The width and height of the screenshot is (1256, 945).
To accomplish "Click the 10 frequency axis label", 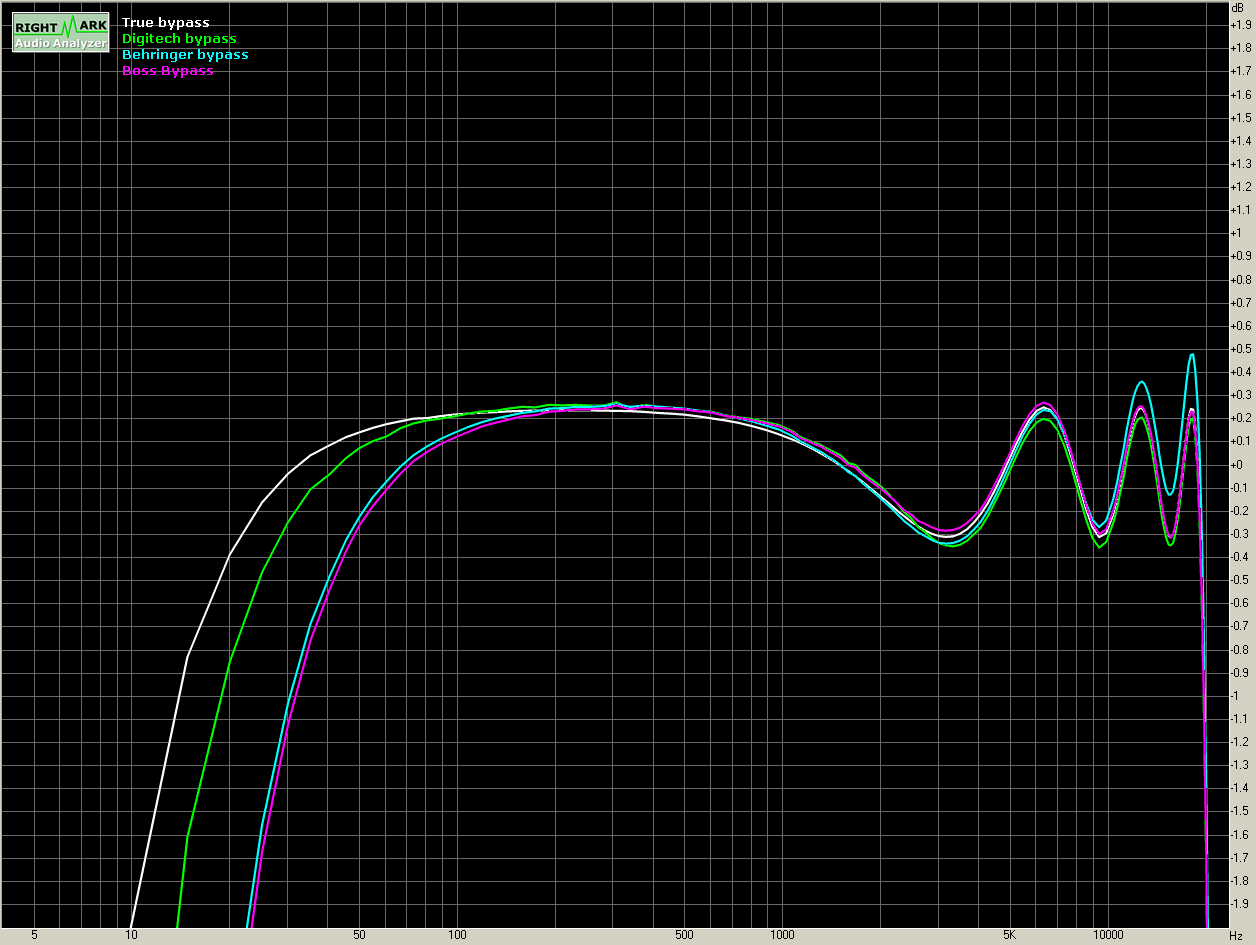I will pos(131,935).
